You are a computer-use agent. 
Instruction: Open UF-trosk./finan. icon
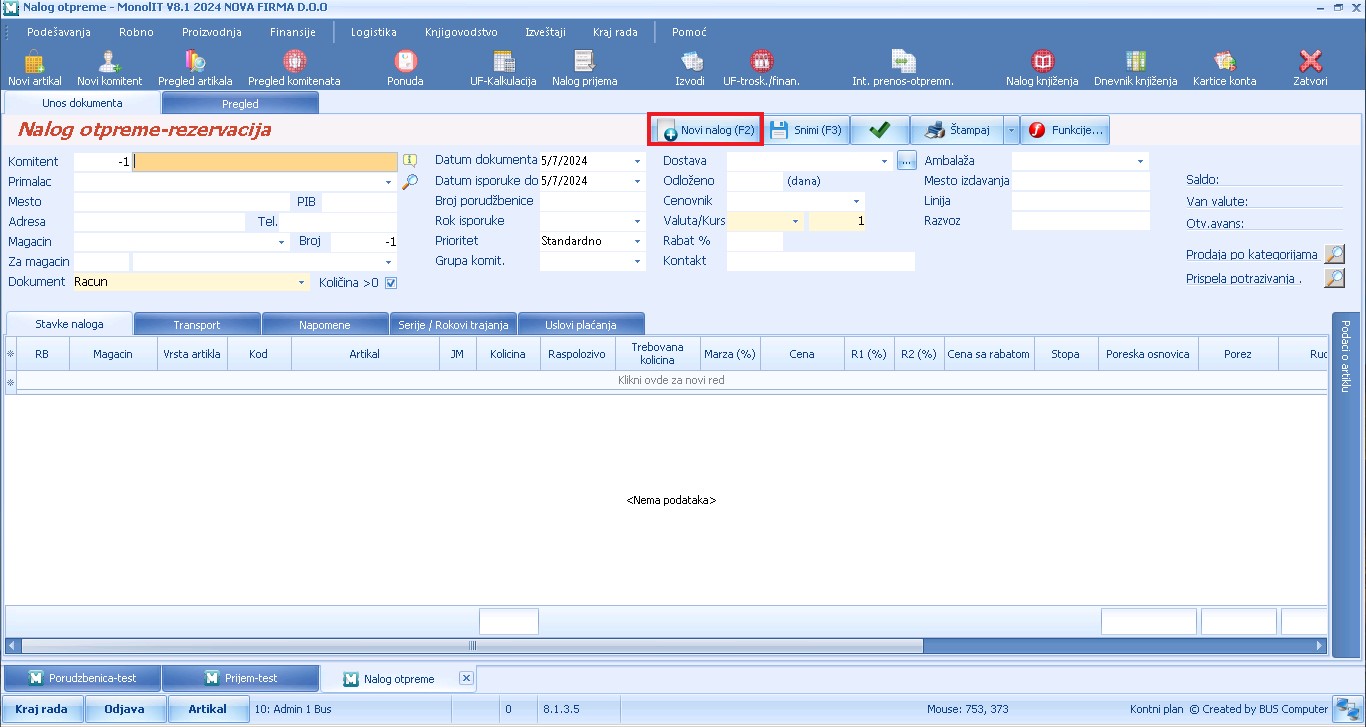click(762, 69)
